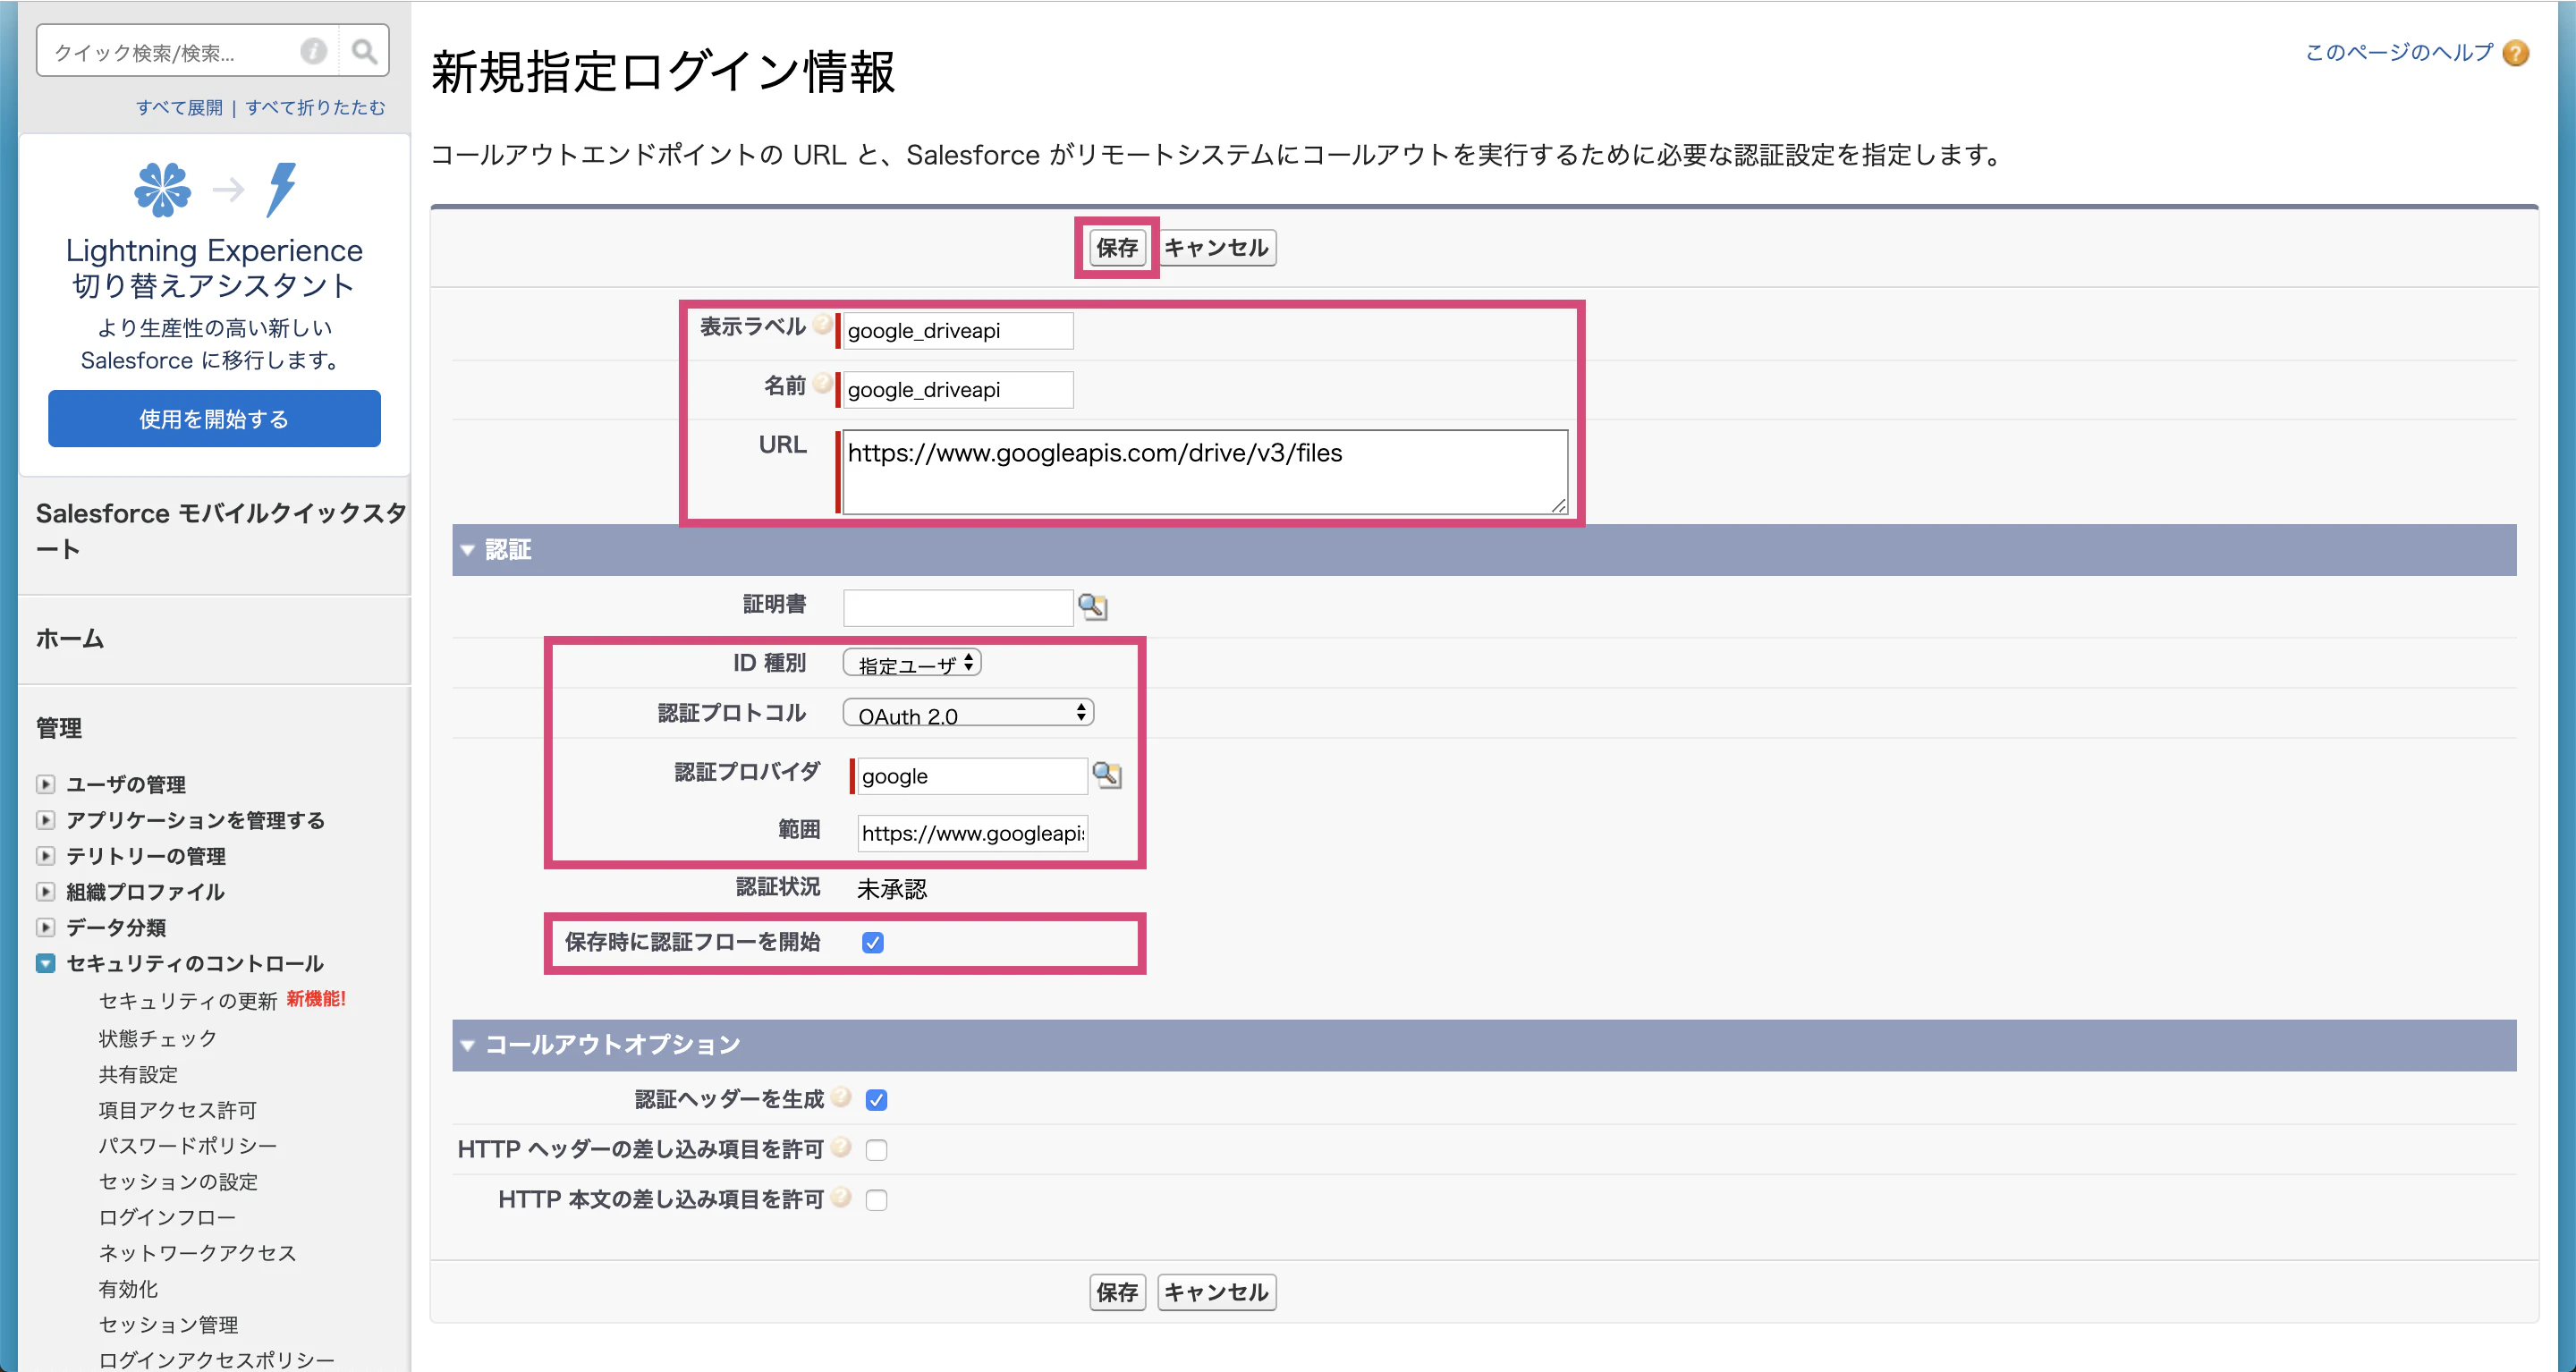Screen dimensions: 2576x1372
Task: Click the quick search magnifier icon
Action: point(364,51)
